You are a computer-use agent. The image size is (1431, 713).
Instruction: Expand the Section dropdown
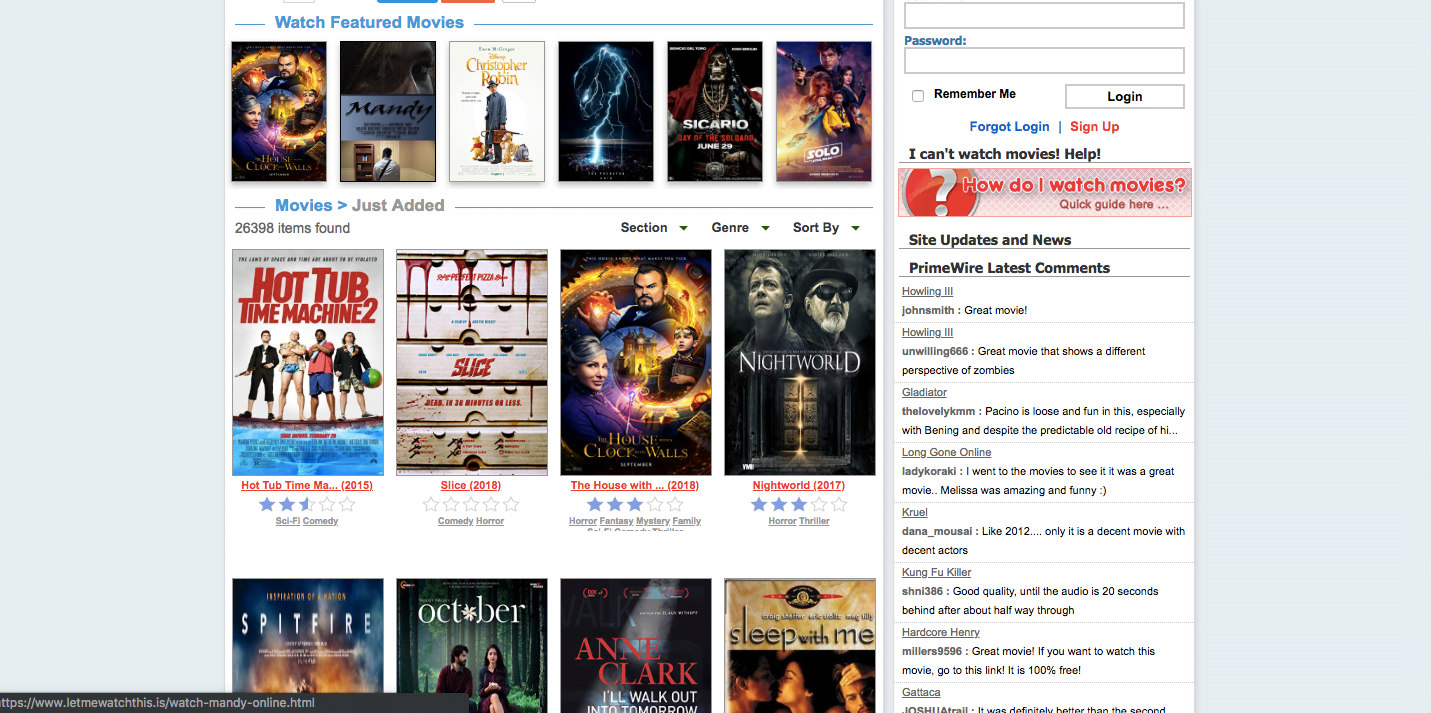pyautogui.click(x=654, y=228)
